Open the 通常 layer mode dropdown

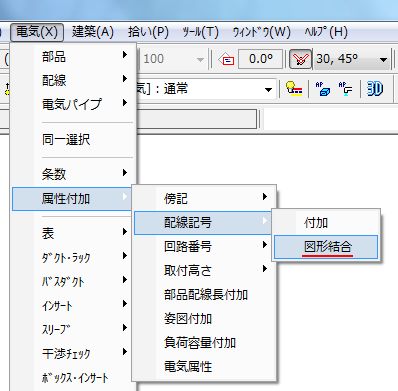pyautogui.click(x=268, y=89)
